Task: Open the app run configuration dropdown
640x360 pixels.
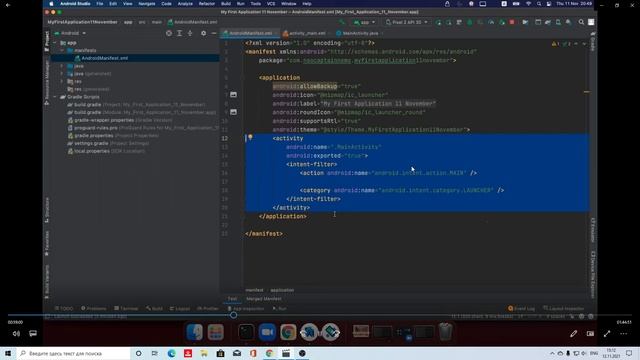Action: click(364, 22)
